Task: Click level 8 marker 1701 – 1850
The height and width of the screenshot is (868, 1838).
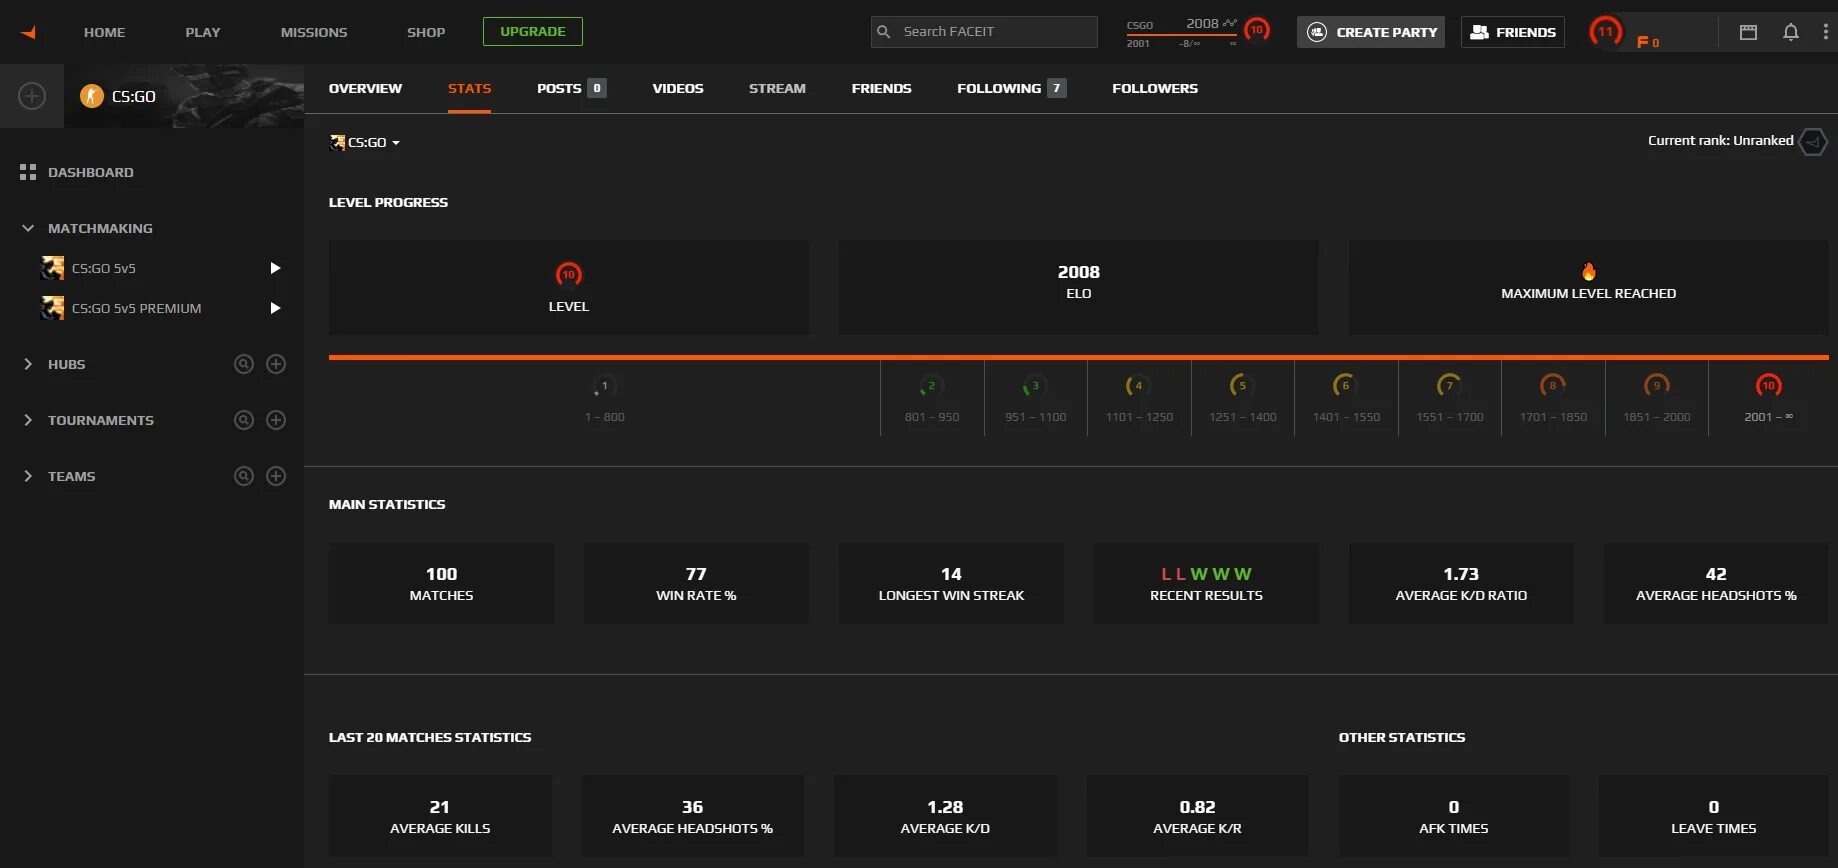Action: [1553, 399]
